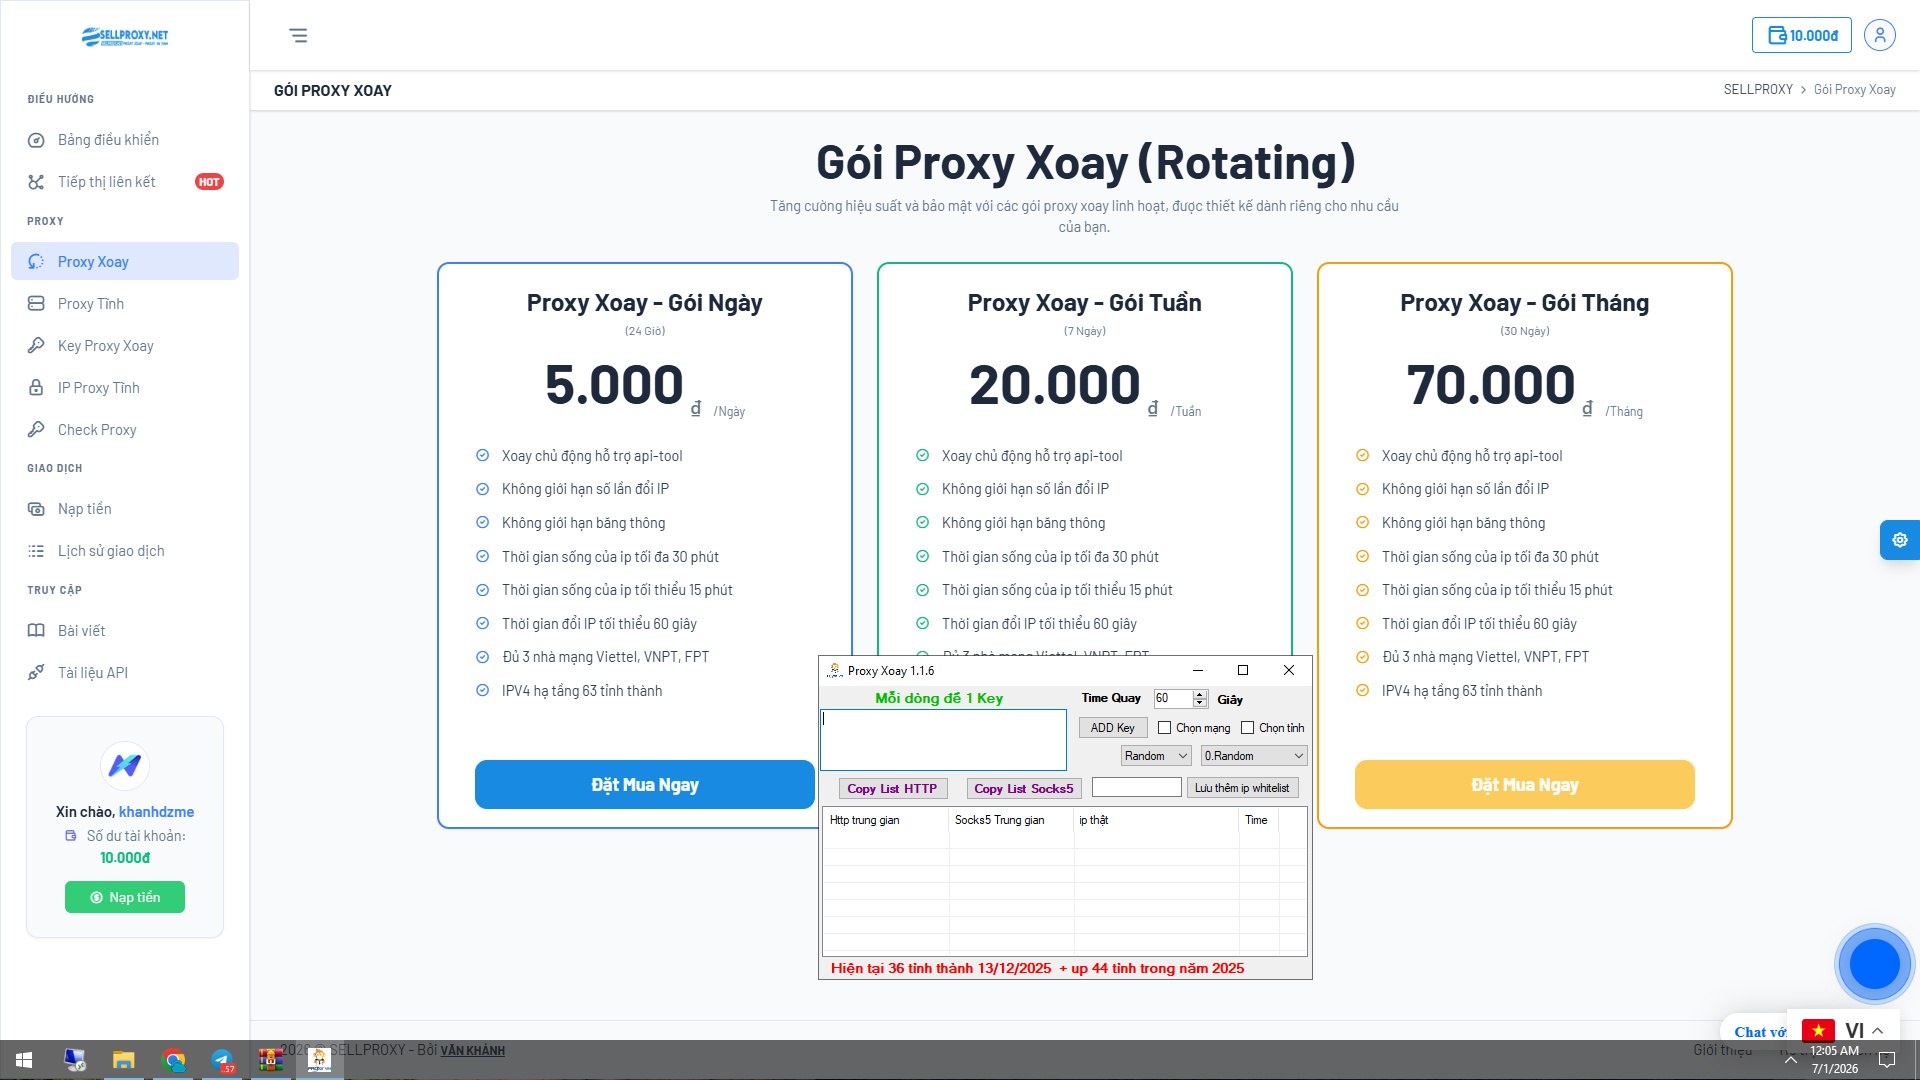Viewport: 1920px width, 1080px height.
Task: Expand the 0.Random province dropdown
Action: (1254, 756)
